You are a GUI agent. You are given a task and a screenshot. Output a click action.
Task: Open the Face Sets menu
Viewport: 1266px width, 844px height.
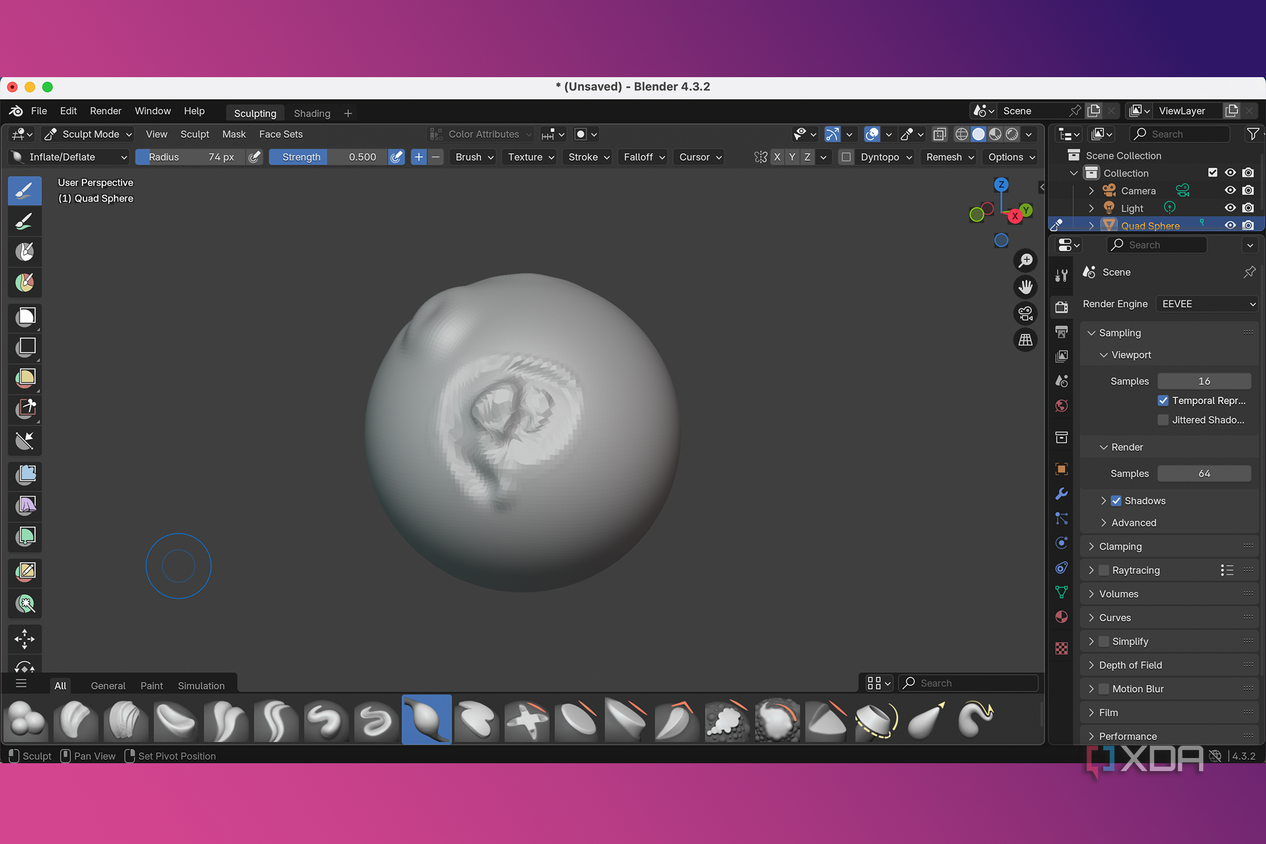(281, 134)
